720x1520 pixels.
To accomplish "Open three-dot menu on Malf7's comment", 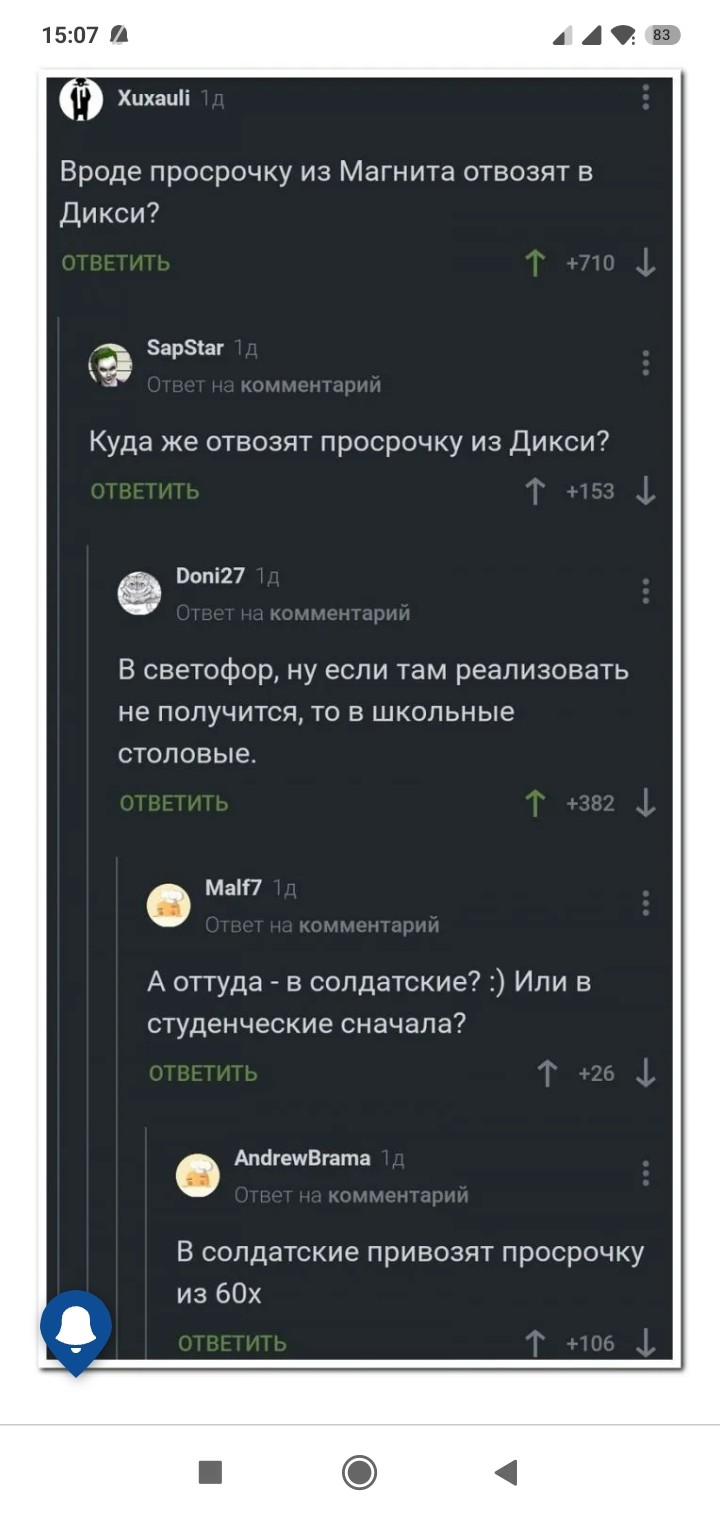I will click(x=646, y=903).
